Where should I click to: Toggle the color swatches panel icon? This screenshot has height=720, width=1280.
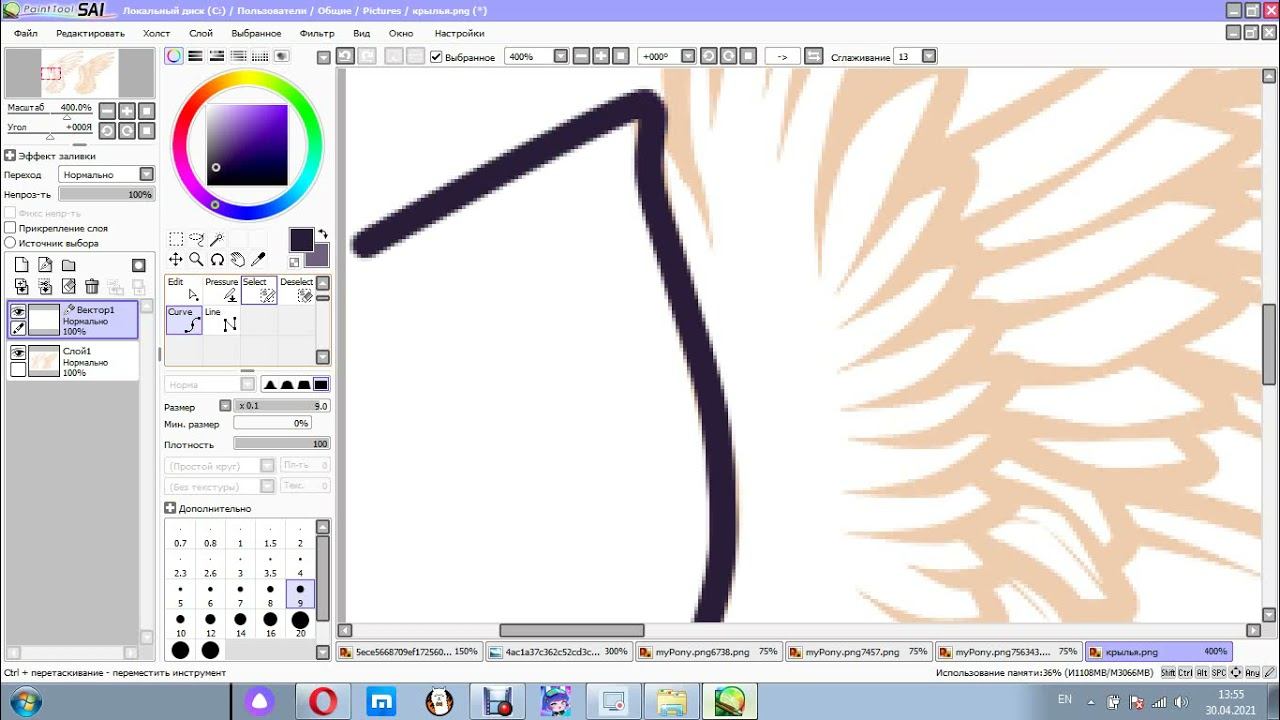(260, 56)
